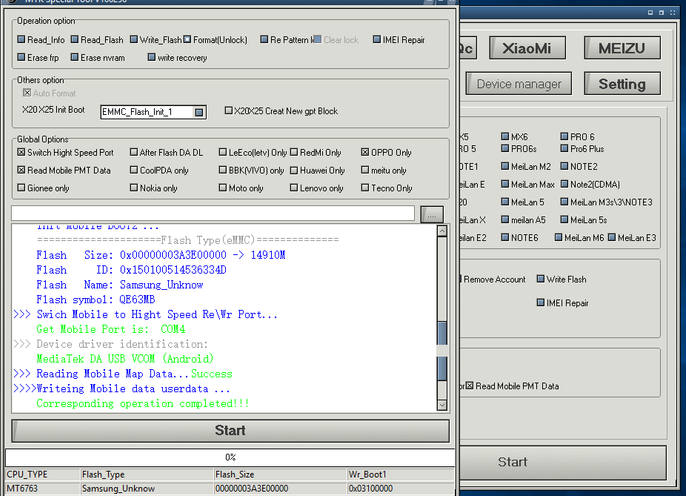This screenshot has height=496, width=686.
Task: Open the EMMC_Flash_Init_1 dropdown
Action: (x=199, y=112)
